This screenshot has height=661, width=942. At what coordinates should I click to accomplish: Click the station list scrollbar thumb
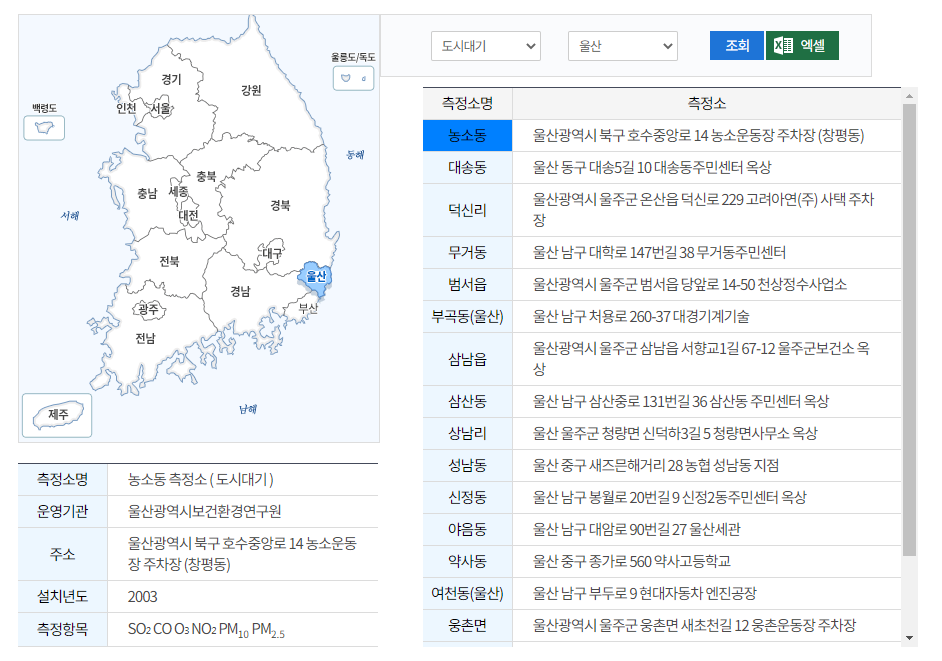click(x=910, y=330)
